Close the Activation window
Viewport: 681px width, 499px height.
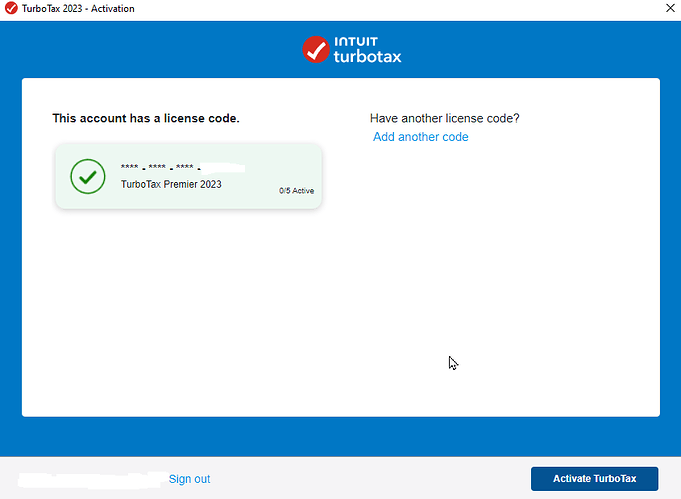click(x=670, y=8)
